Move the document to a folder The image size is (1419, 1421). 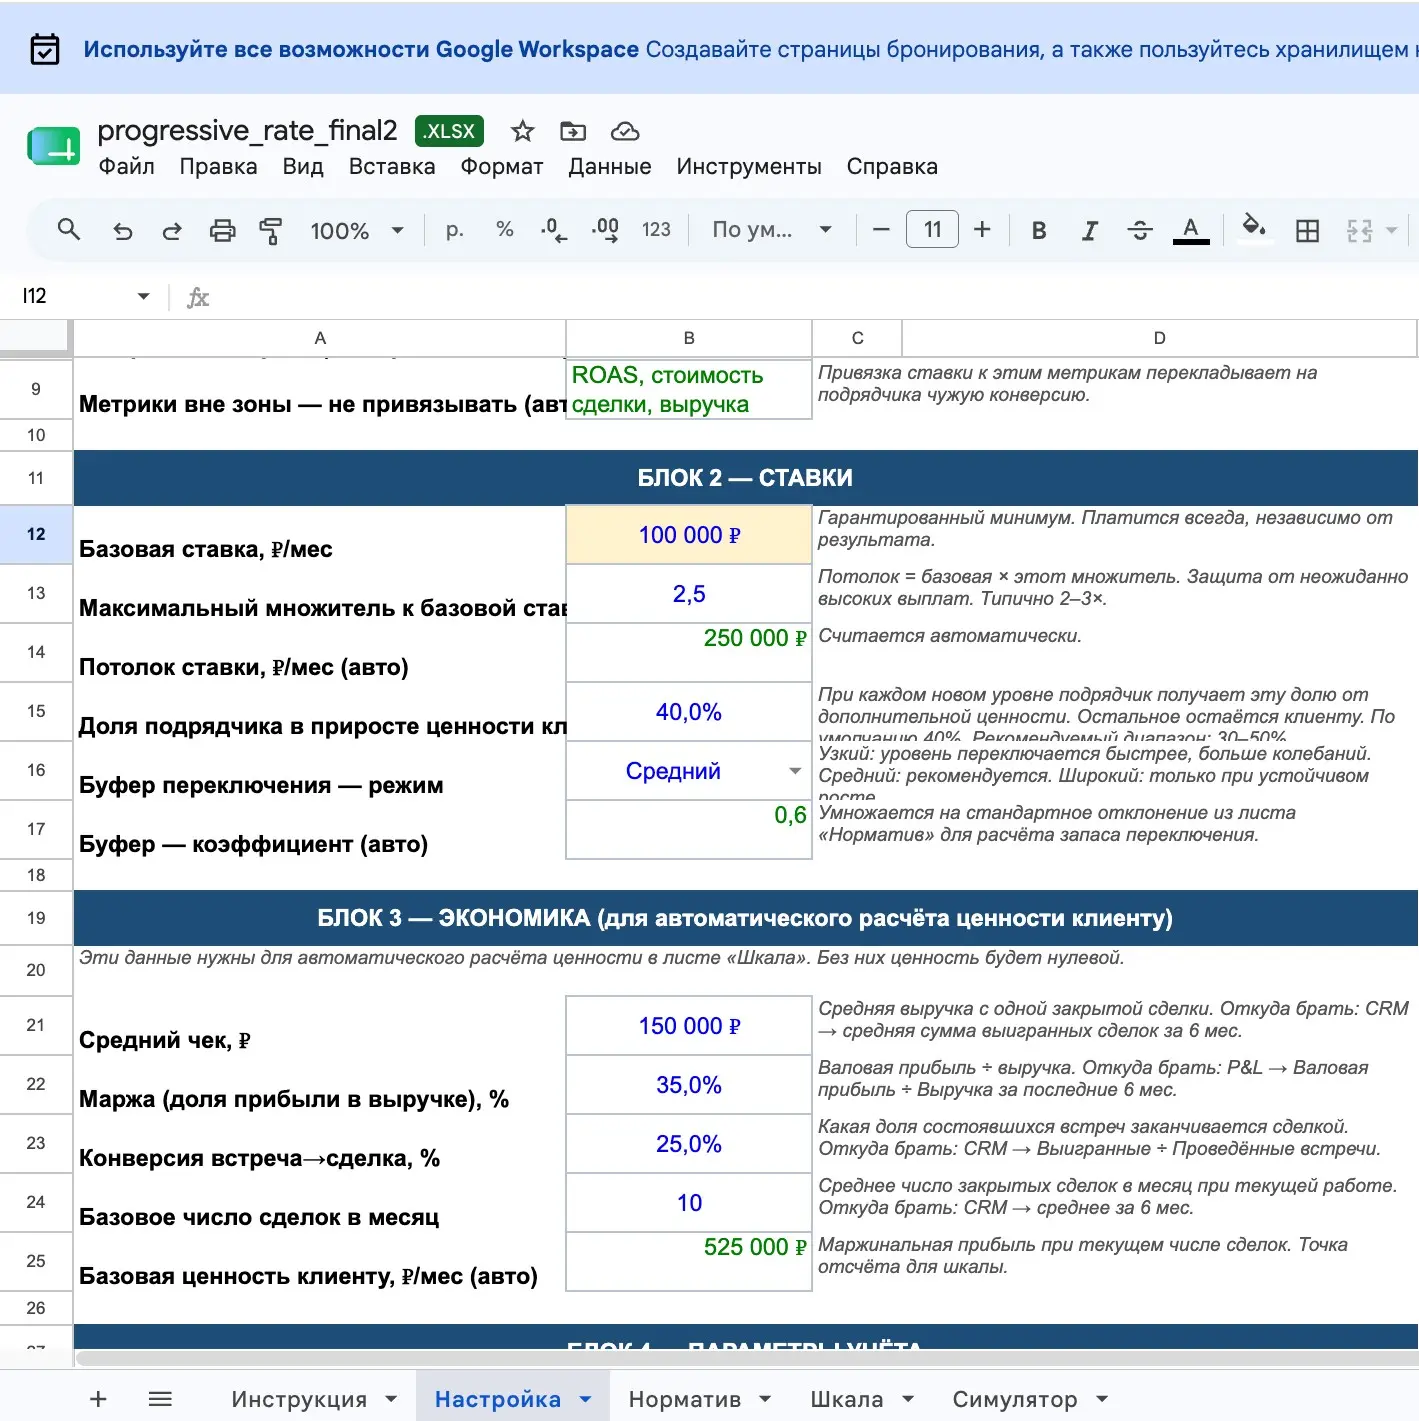point(573,131)
